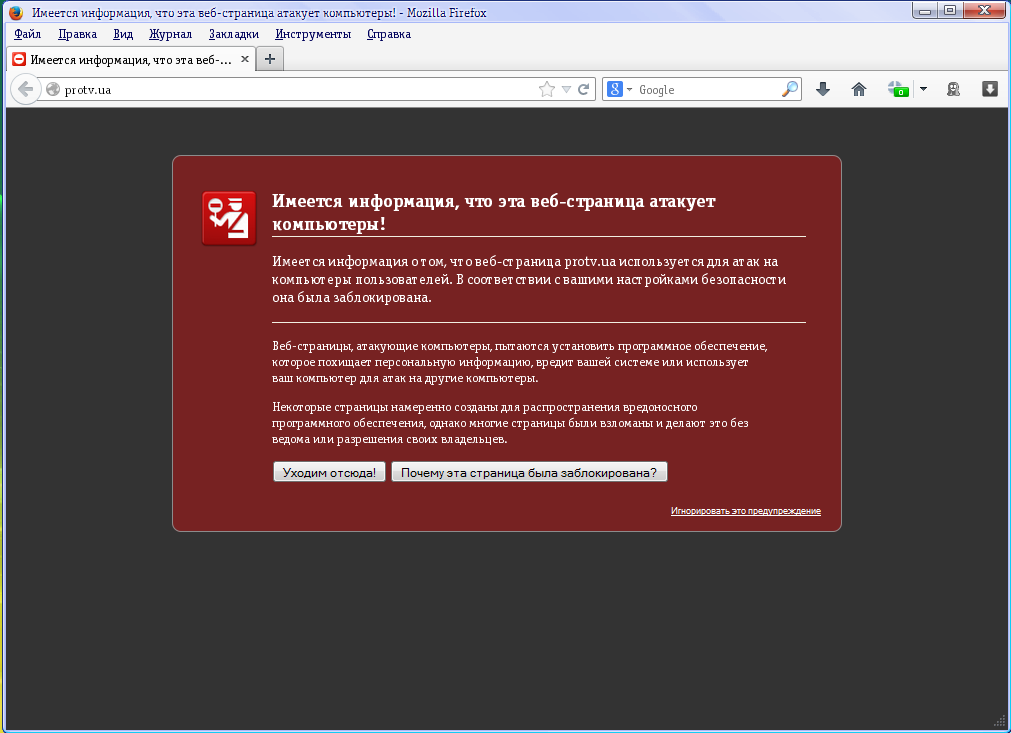Click 'Игнорировать это предупреждение' link
The width and height of the screenshot is (1011, 733).
[745, 511]
